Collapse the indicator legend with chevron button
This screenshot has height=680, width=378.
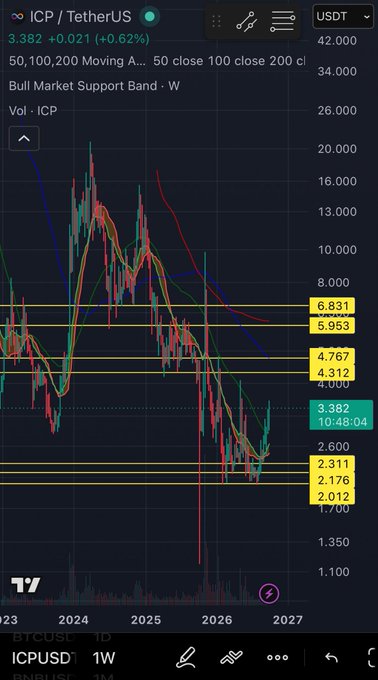click(x=24, y=139)
